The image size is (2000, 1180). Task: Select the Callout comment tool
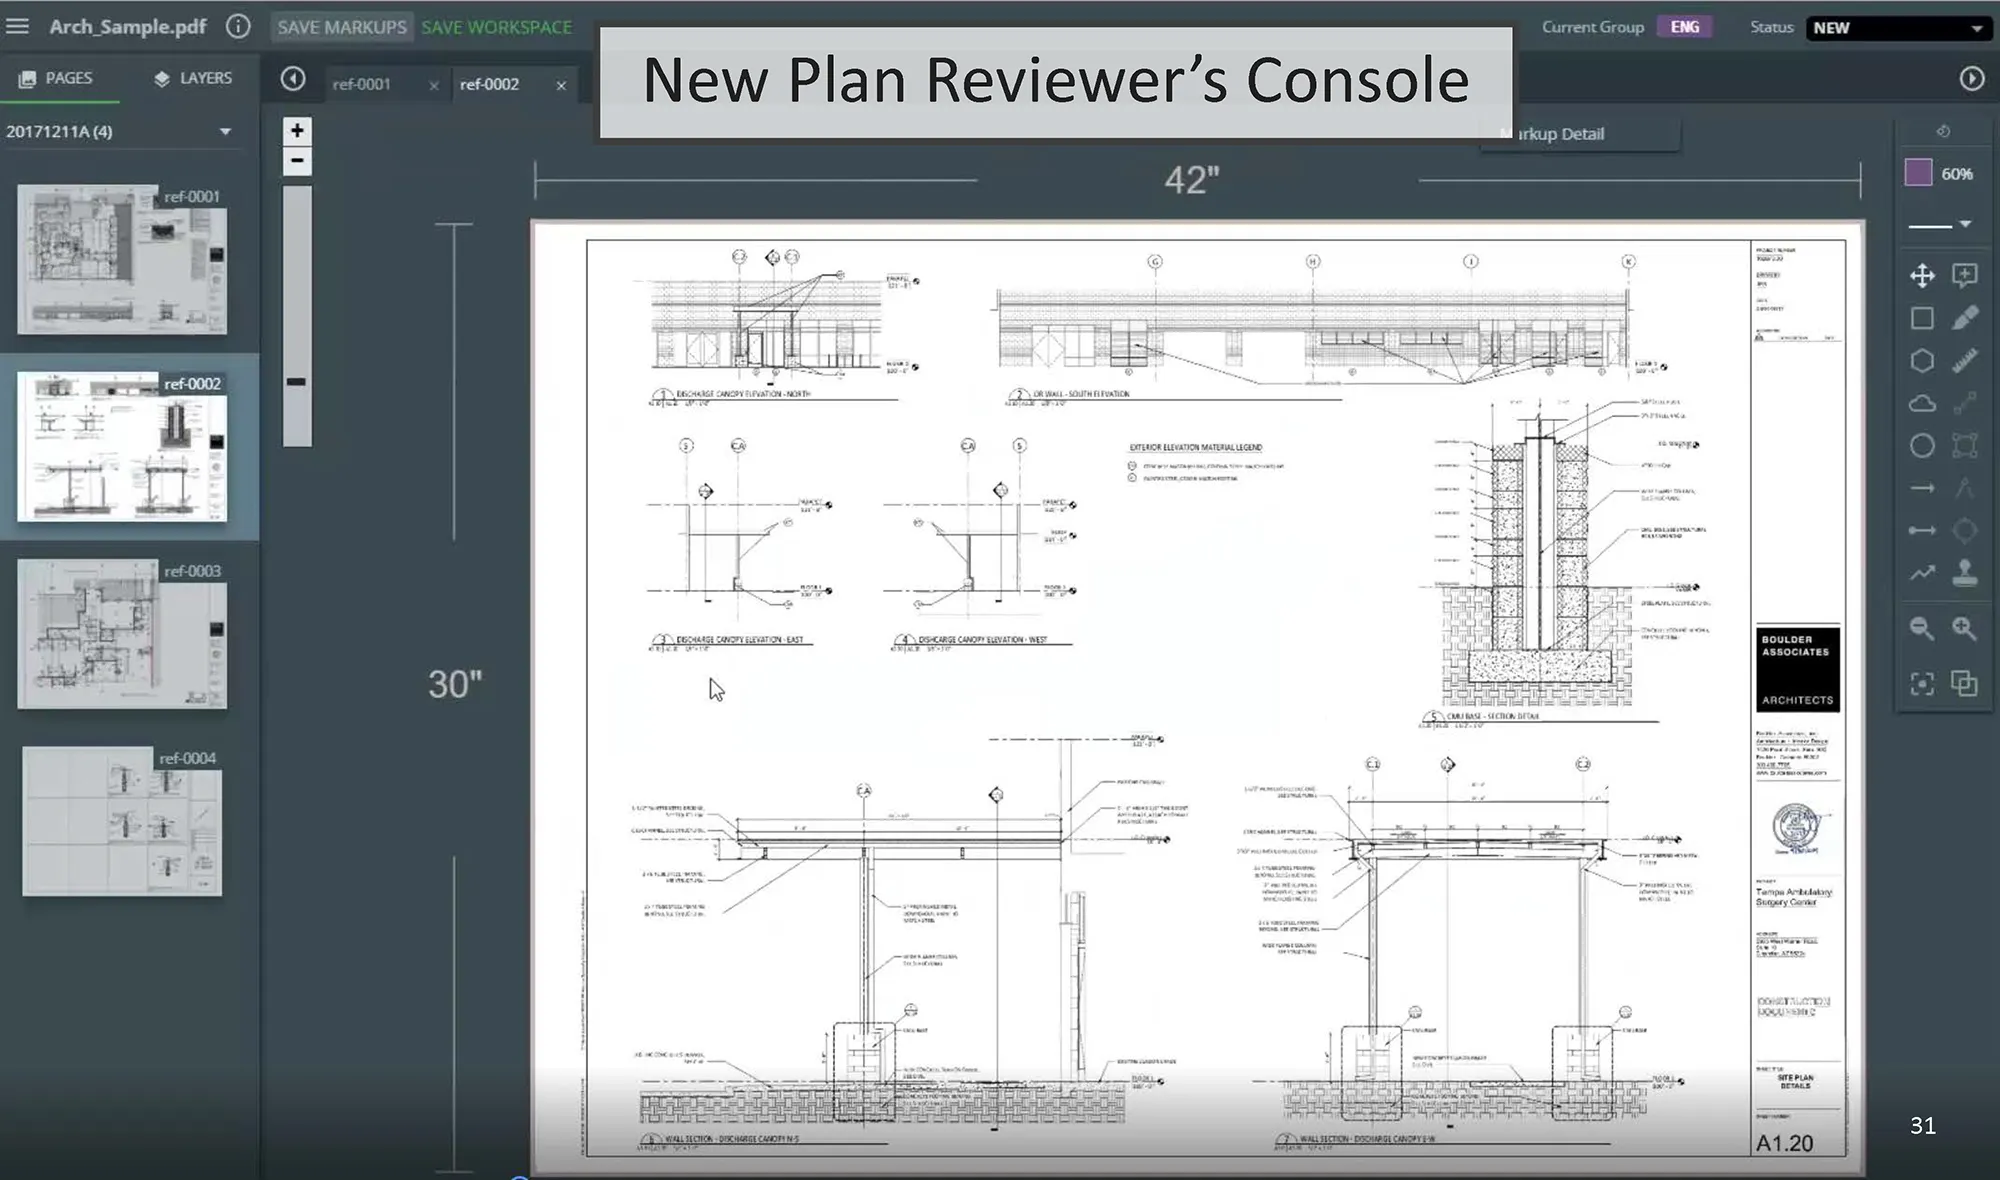[1964, 275]
